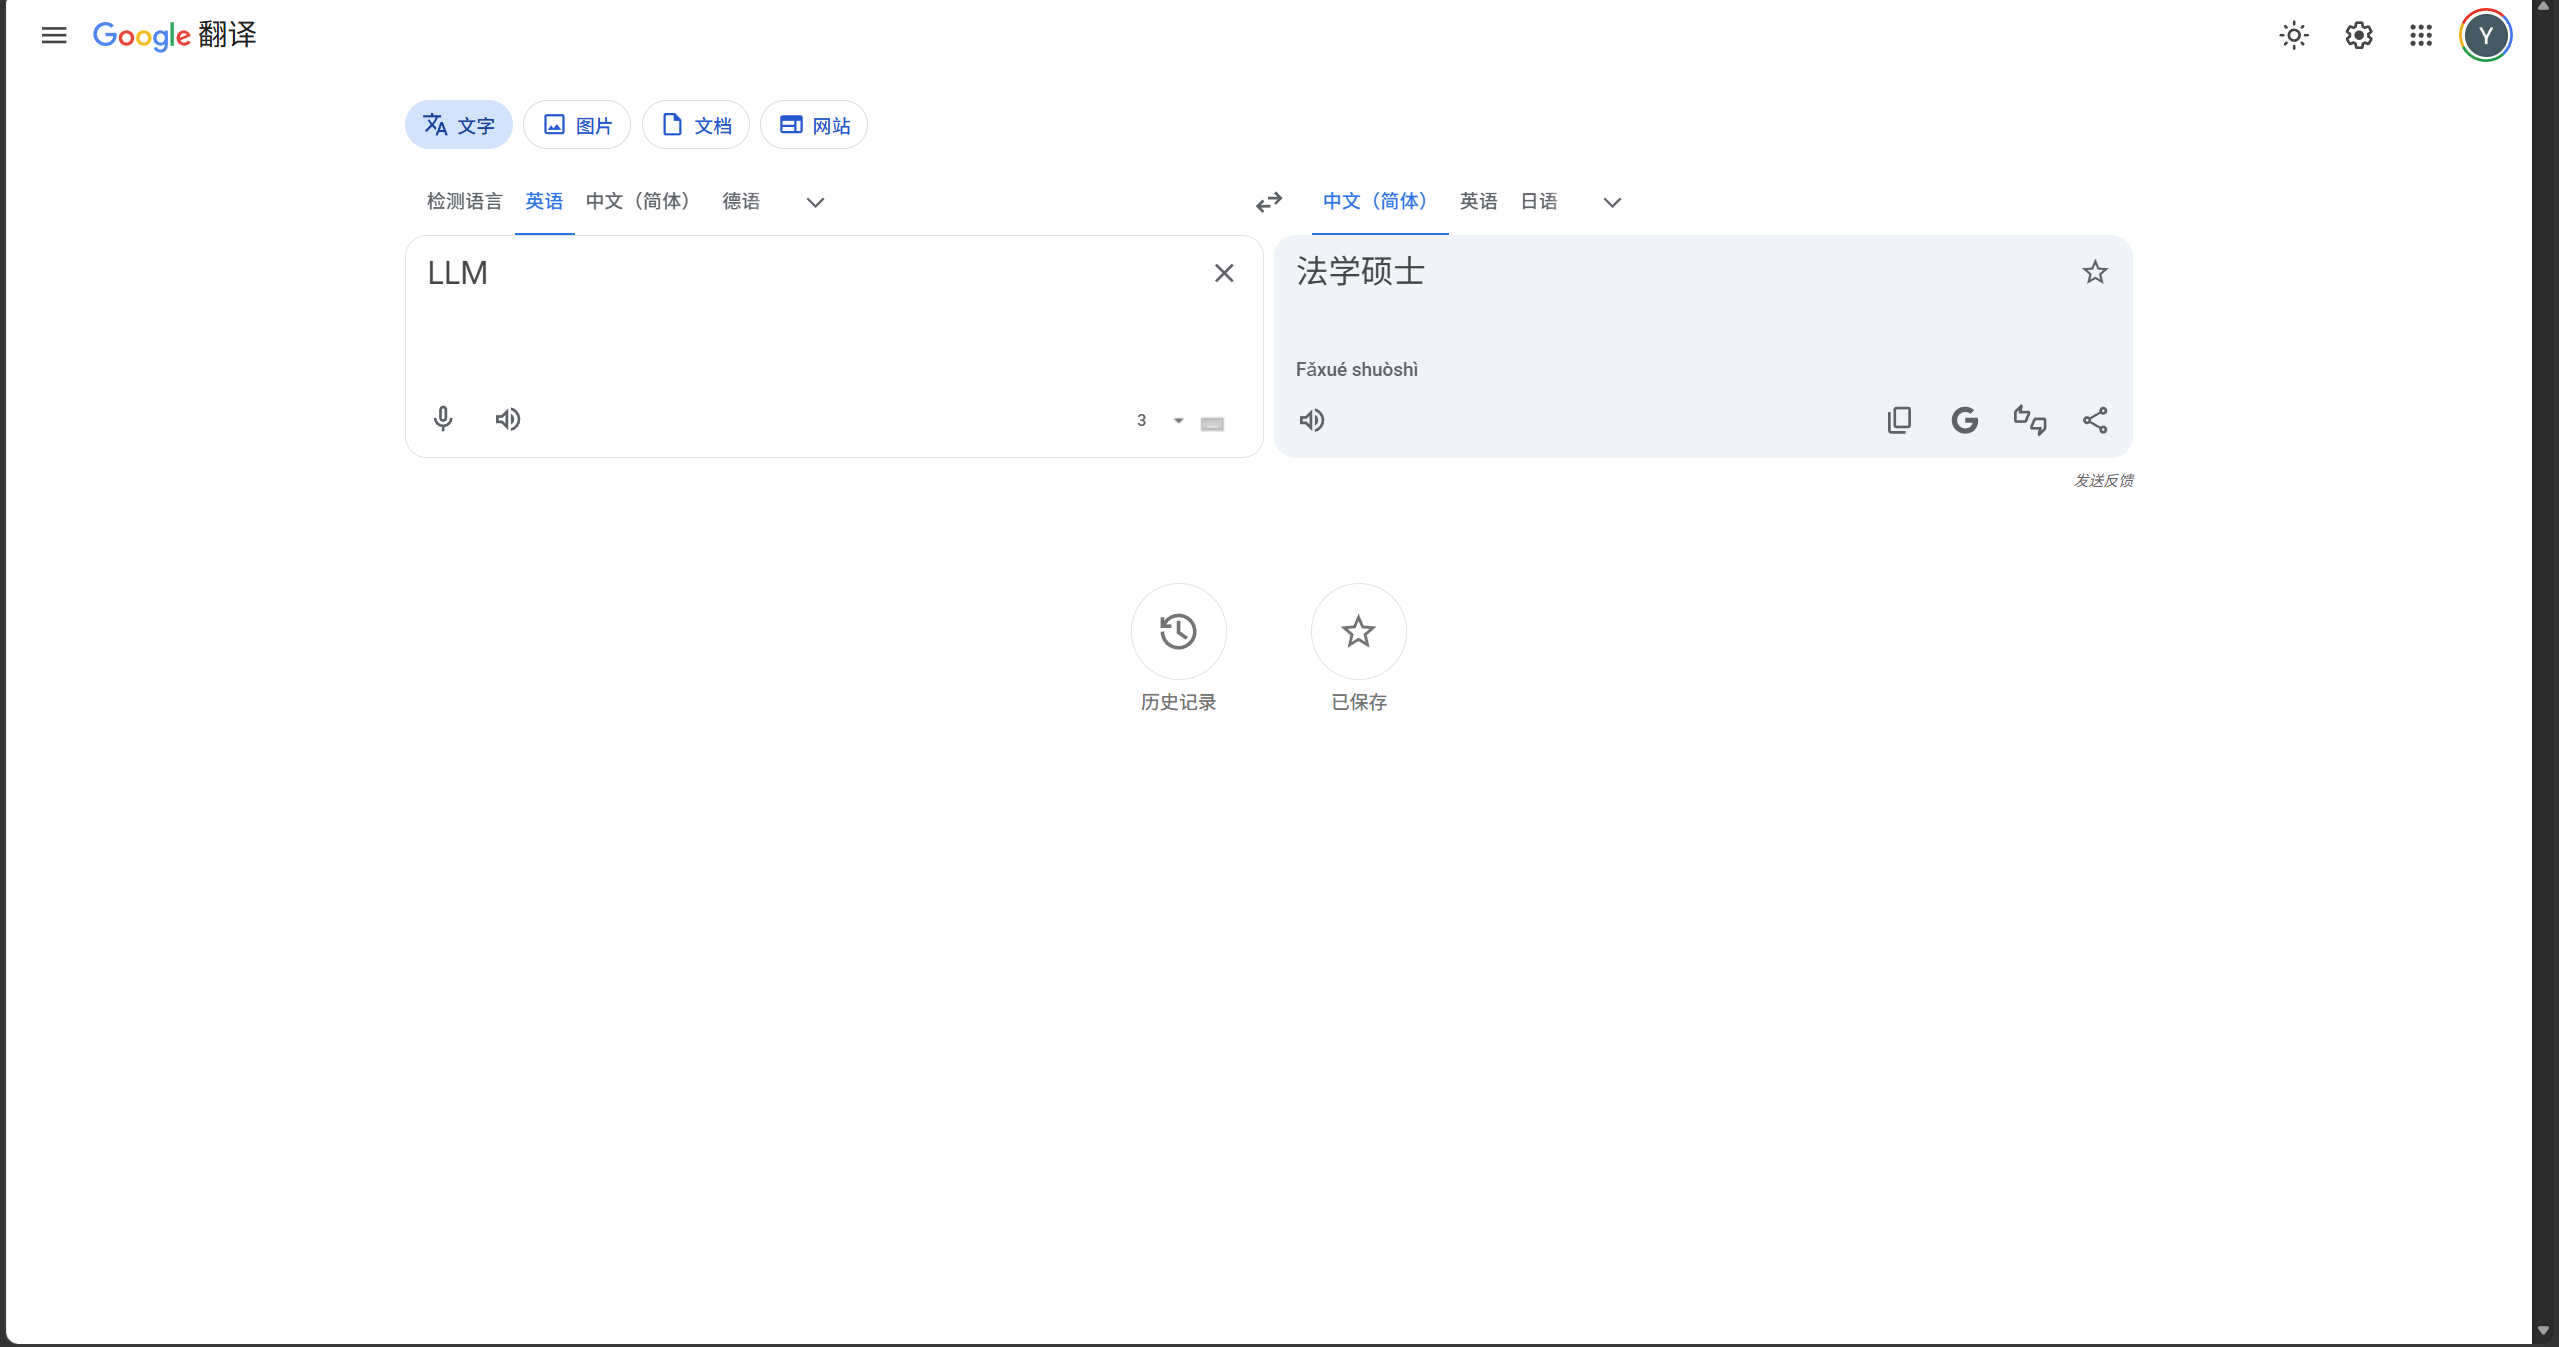This screenshot has height=1347, width=2559.
Task: Select 德语 as source language
Action: coord(741,202)
